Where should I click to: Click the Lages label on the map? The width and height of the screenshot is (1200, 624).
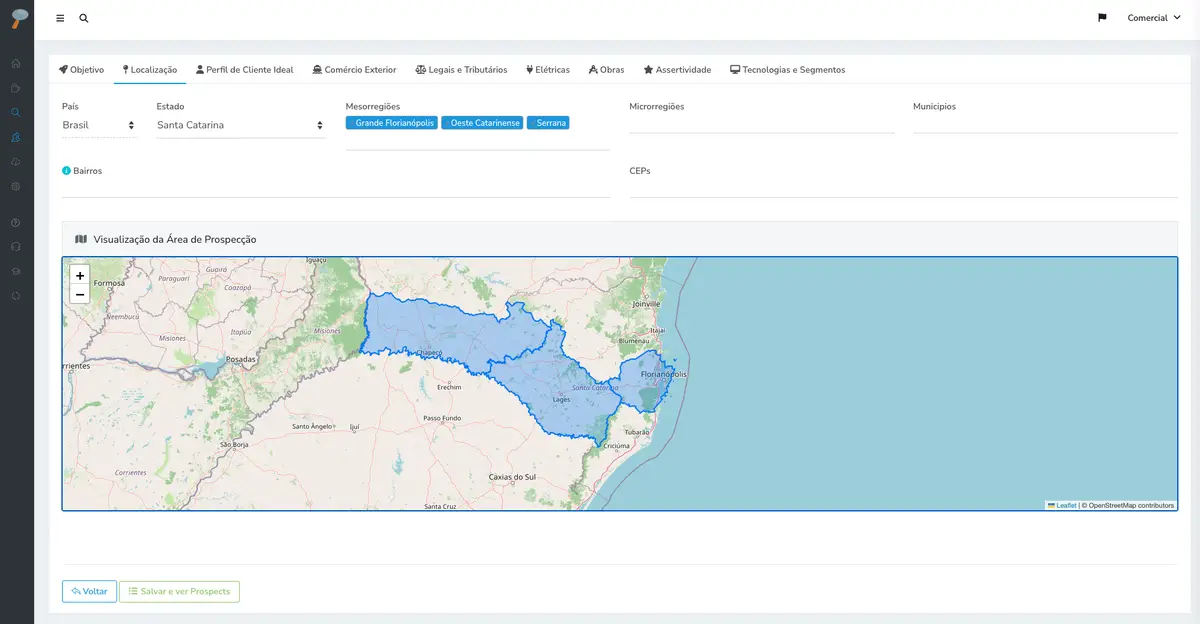[x=561, y=399]
